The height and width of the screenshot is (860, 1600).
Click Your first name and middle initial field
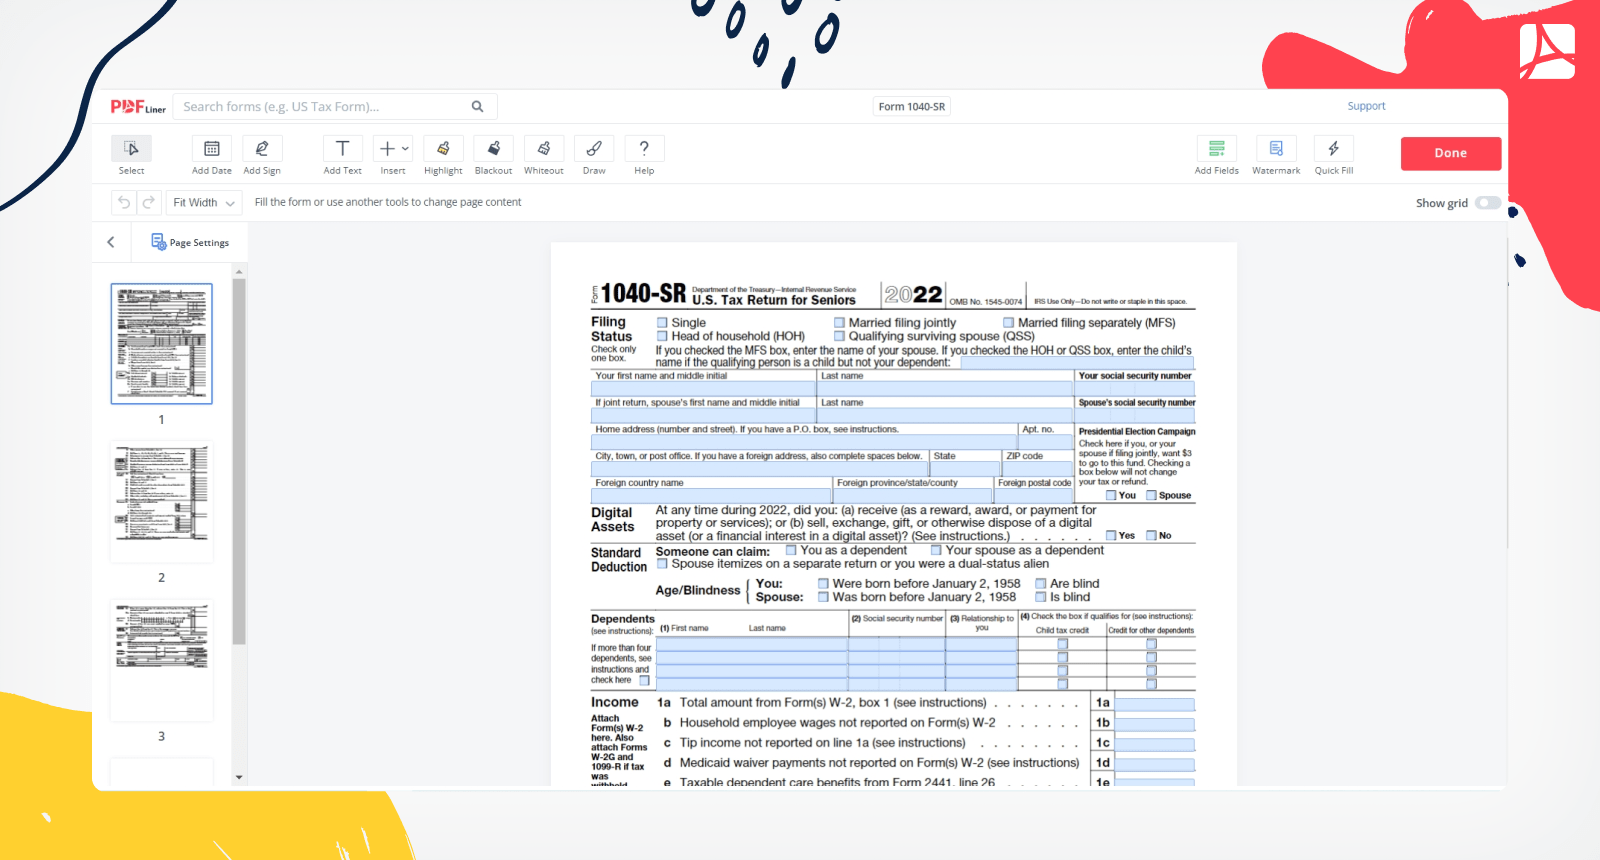tap(703, 389)
